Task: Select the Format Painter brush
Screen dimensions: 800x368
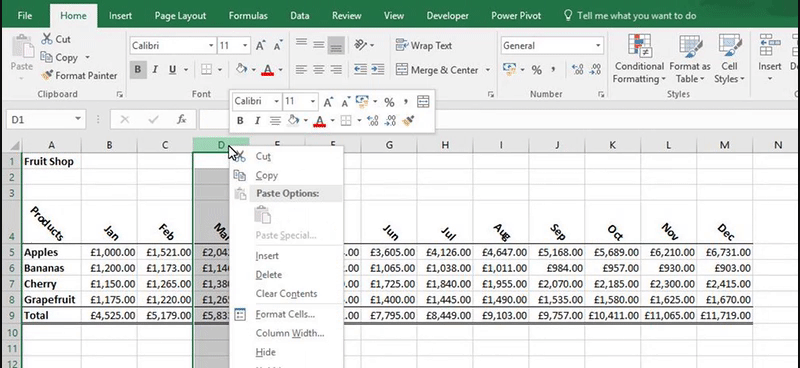Action: pos(47,76)
